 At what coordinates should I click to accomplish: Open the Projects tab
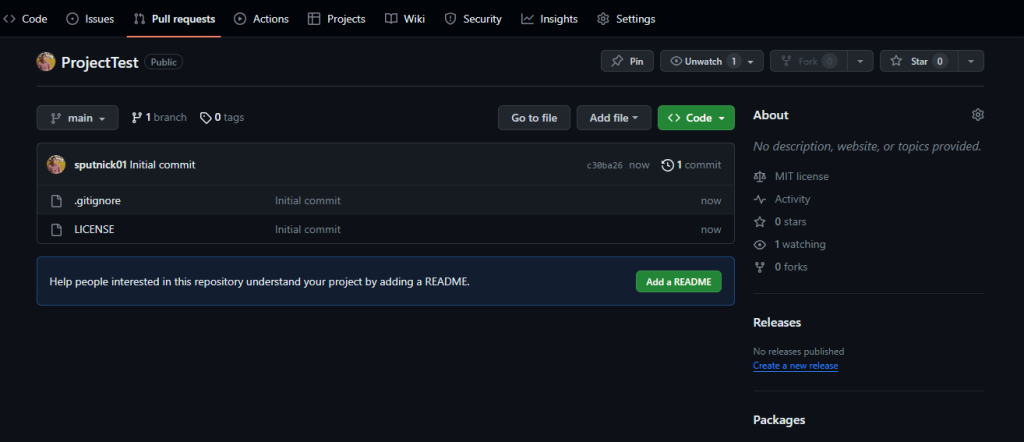coord(337,19)
